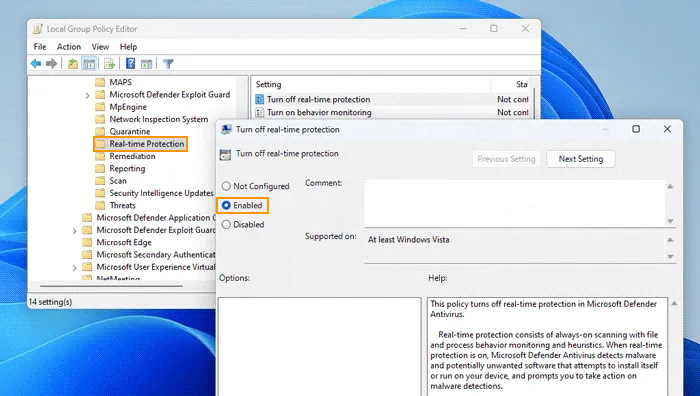This screenshot has height=396, width=700.
Task: Click the Security Intelligence Updates folder icon
Action: [100, 193]
